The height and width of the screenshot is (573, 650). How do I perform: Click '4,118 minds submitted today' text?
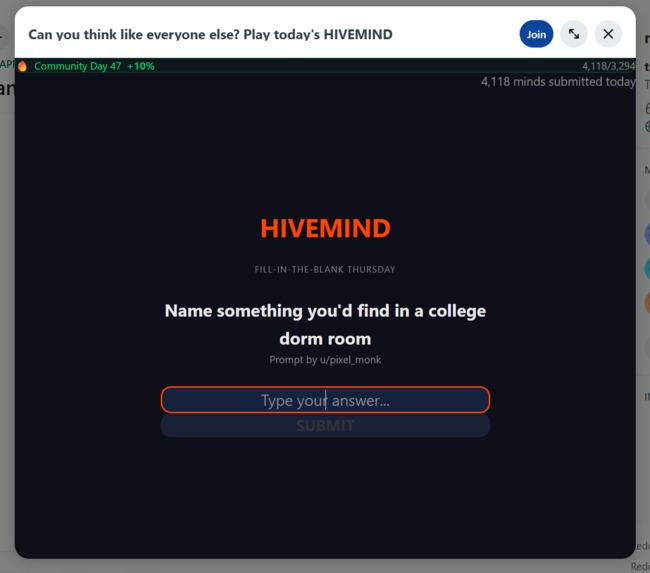click(558, 82)
